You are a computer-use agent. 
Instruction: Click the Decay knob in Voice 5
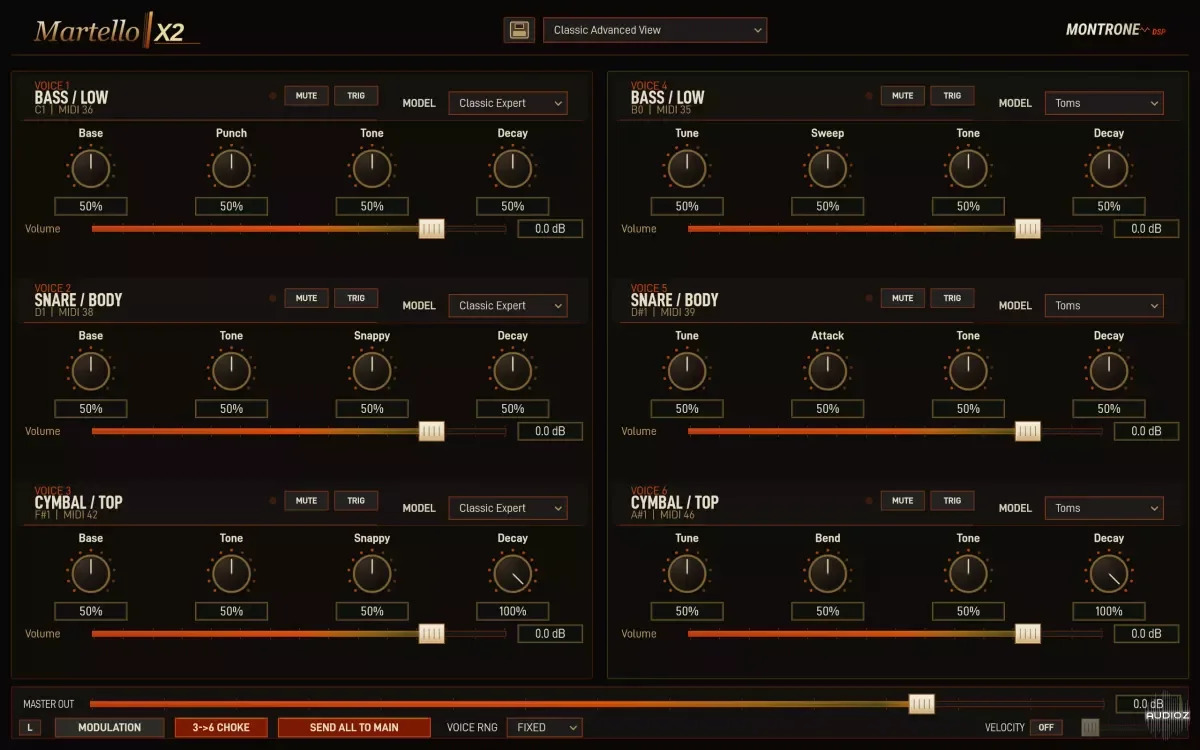pos(1109,372)
